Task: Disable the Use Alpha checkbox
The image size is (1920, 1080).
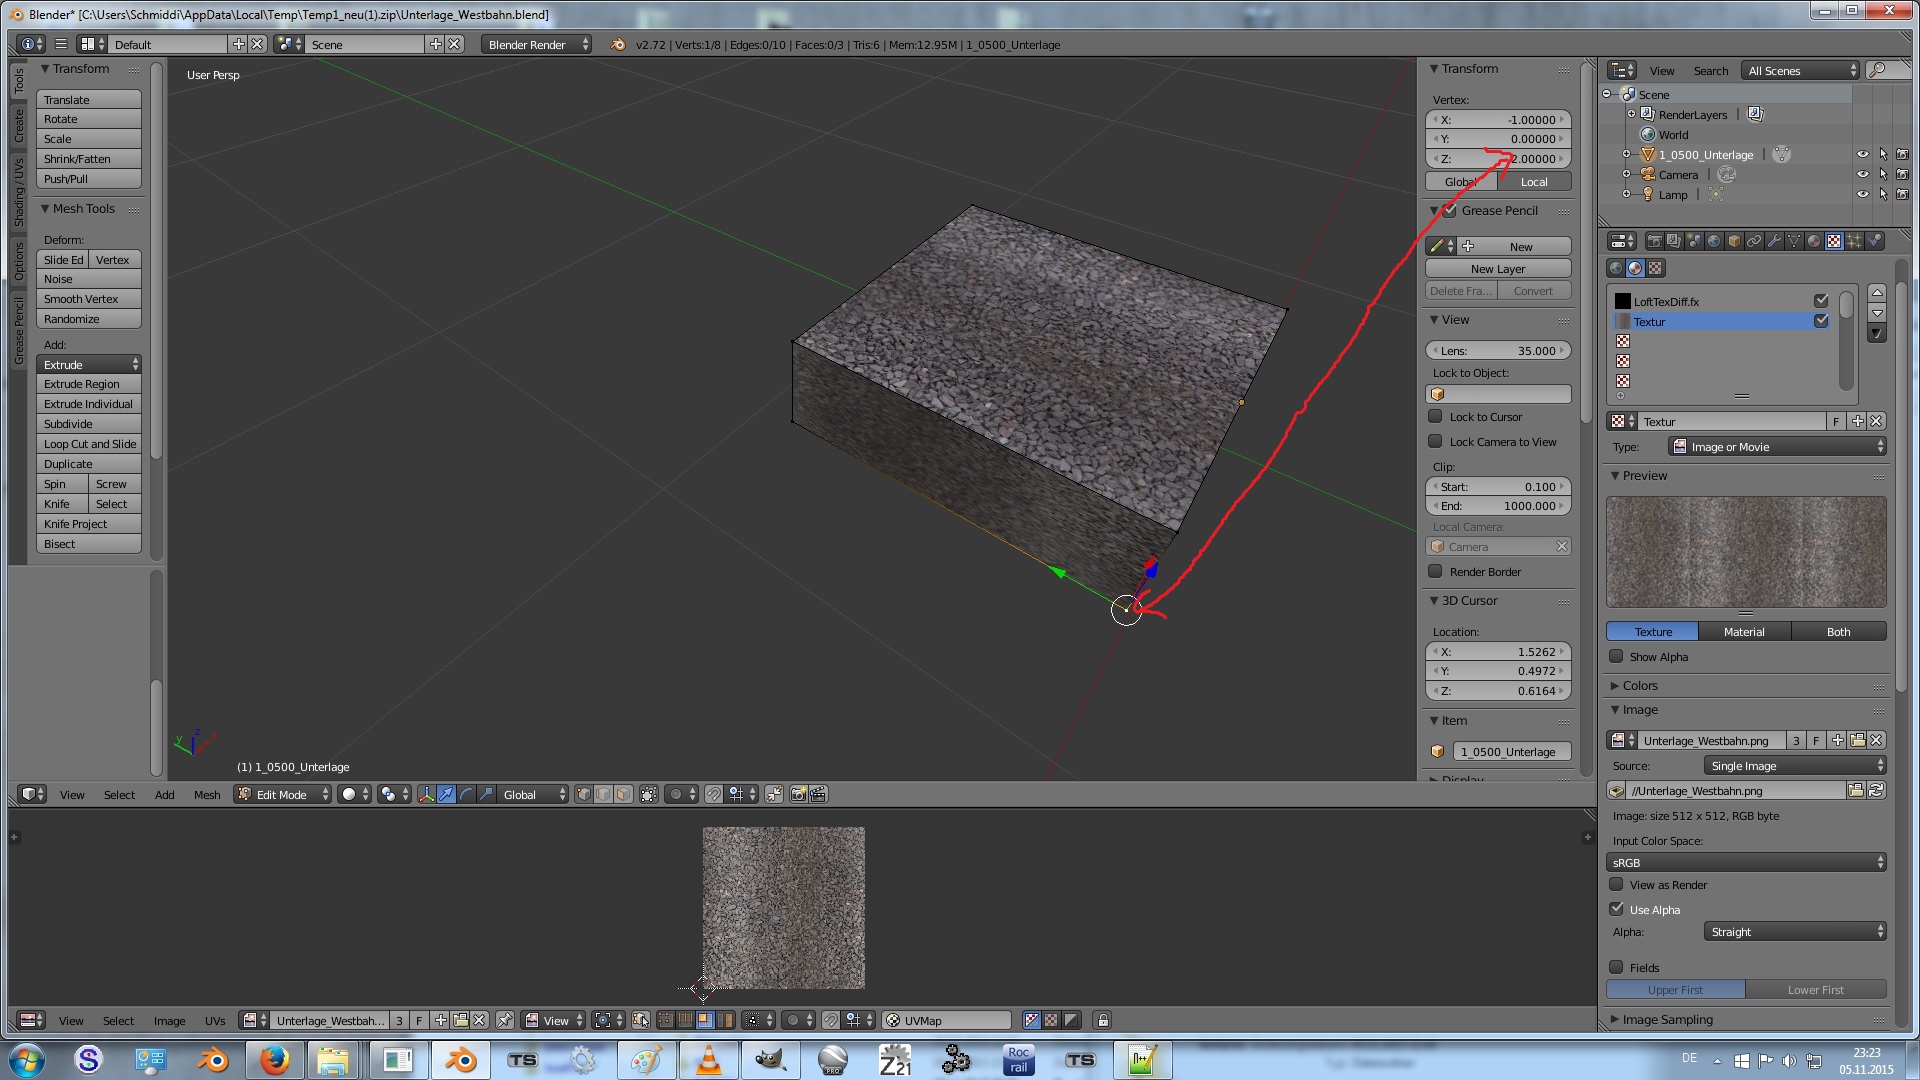Action: (x=1616, y=909)
